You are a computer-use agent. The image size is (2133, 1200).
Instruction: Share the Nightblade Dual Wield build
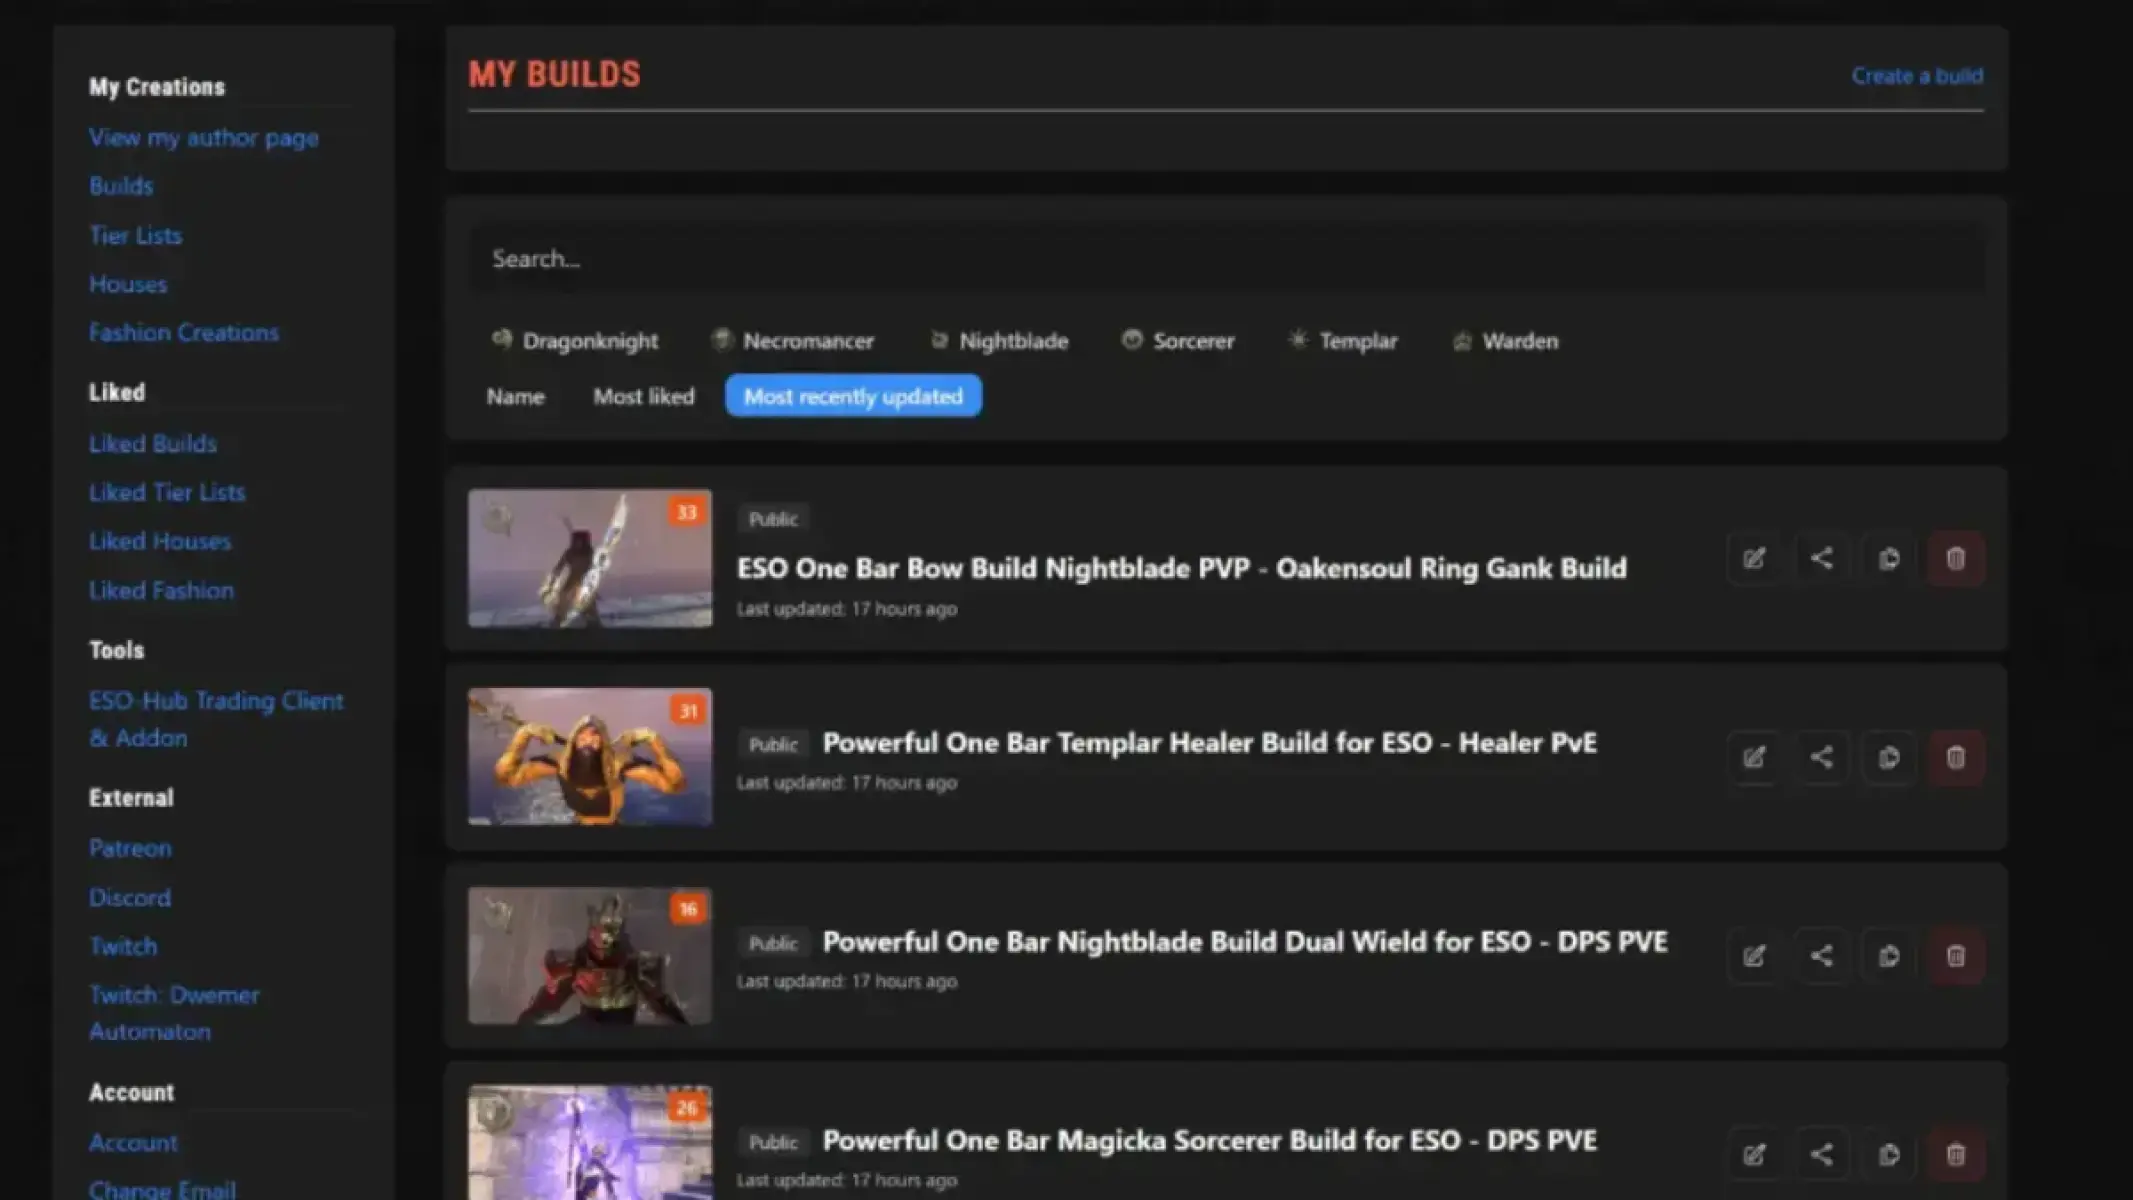(1821, 956)
